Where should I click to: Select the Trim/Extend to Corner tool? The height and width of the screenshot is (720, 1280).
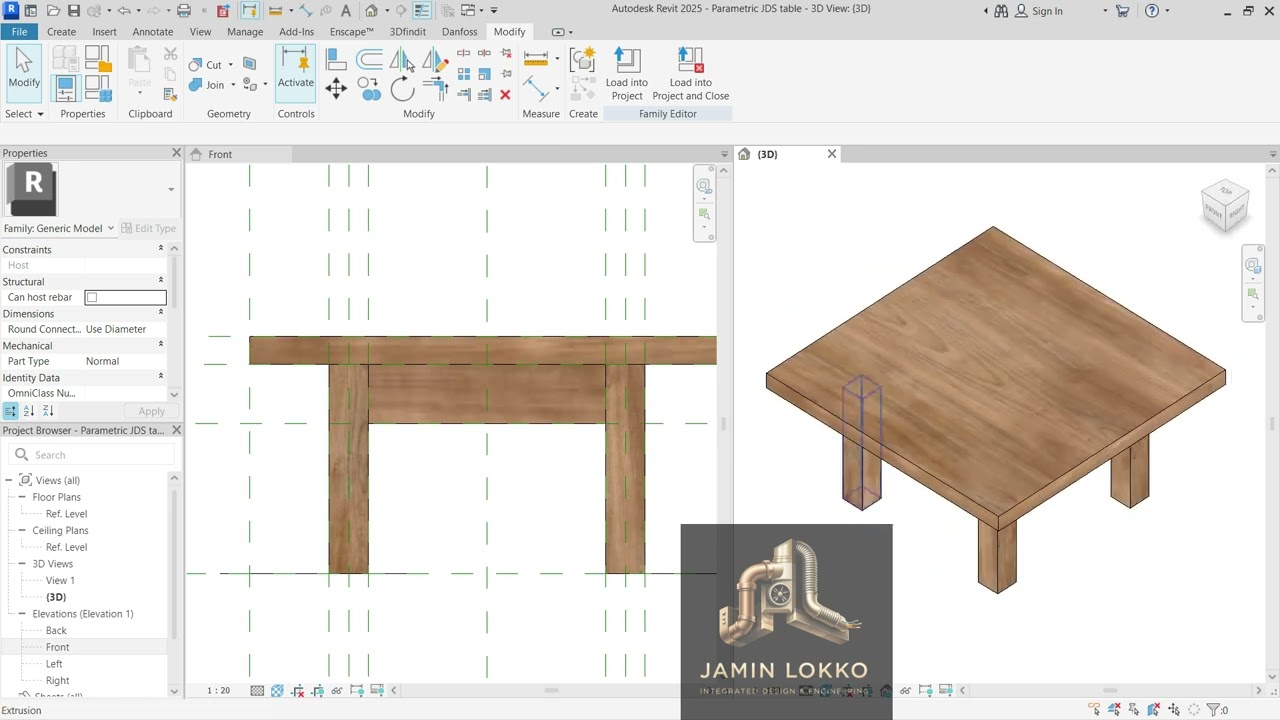point(435,90)
